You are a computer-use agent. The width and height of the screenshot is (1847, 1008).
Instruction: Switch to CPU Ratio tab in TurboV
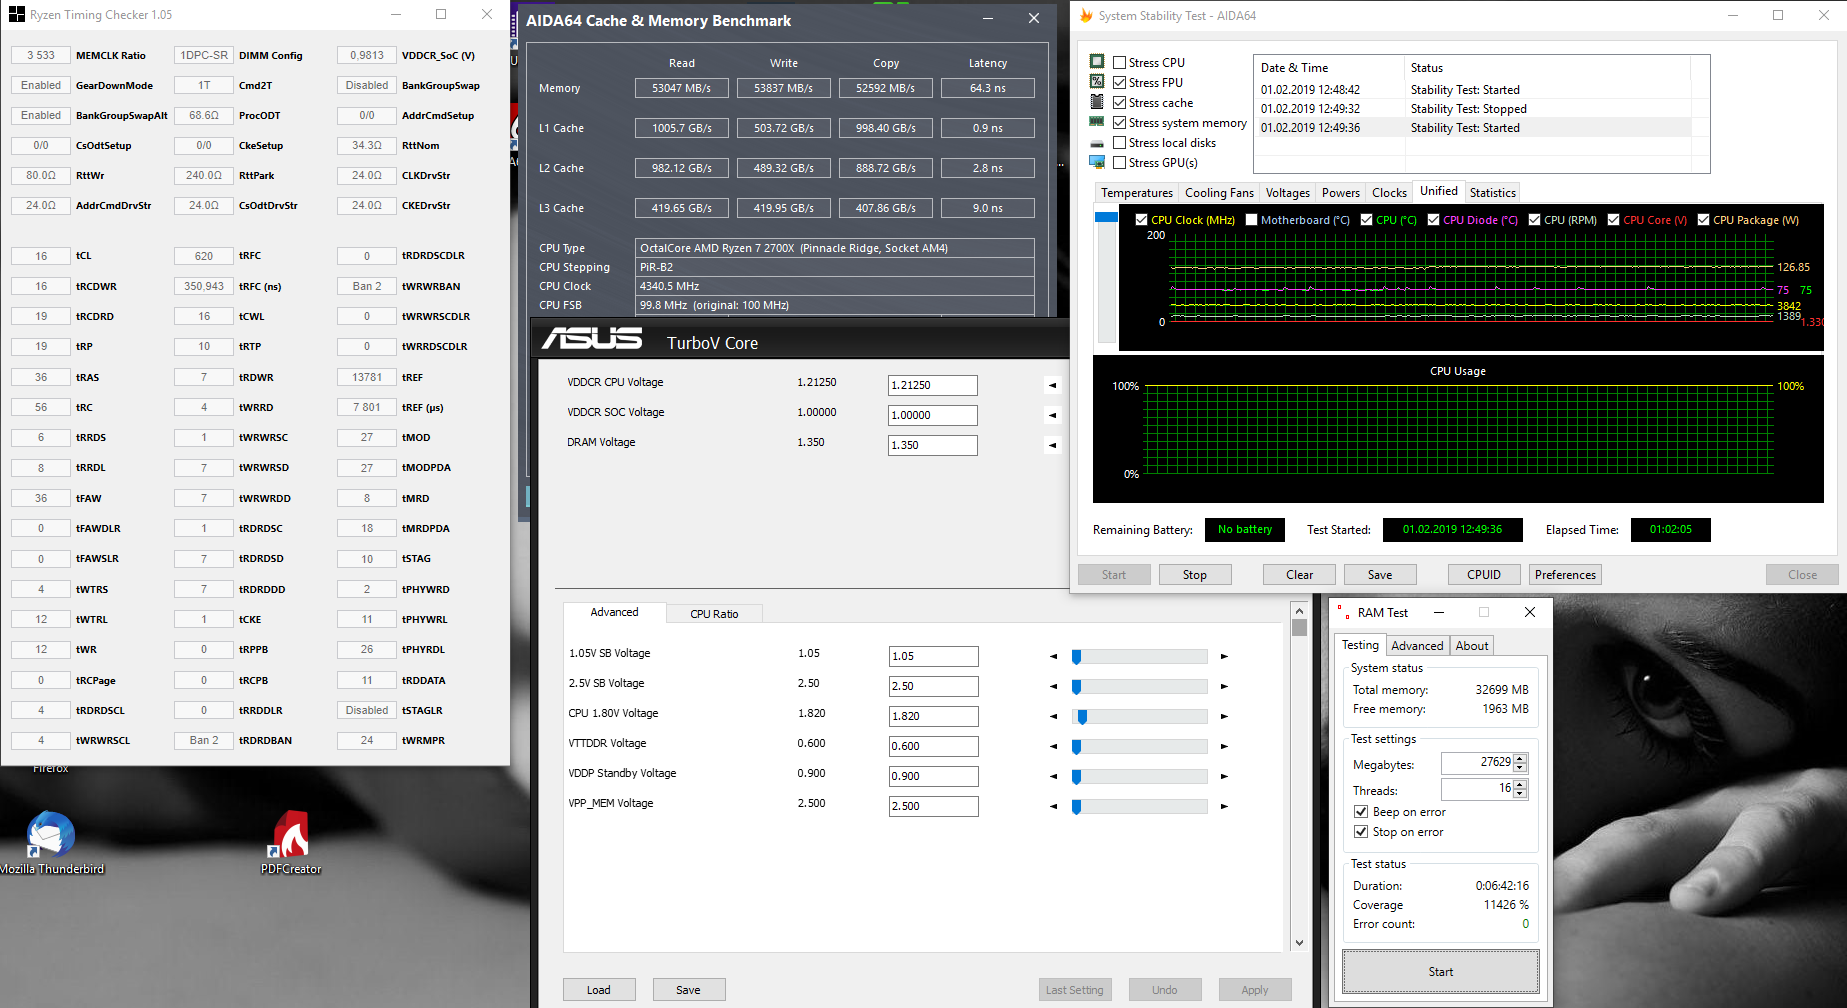point(714,614)
